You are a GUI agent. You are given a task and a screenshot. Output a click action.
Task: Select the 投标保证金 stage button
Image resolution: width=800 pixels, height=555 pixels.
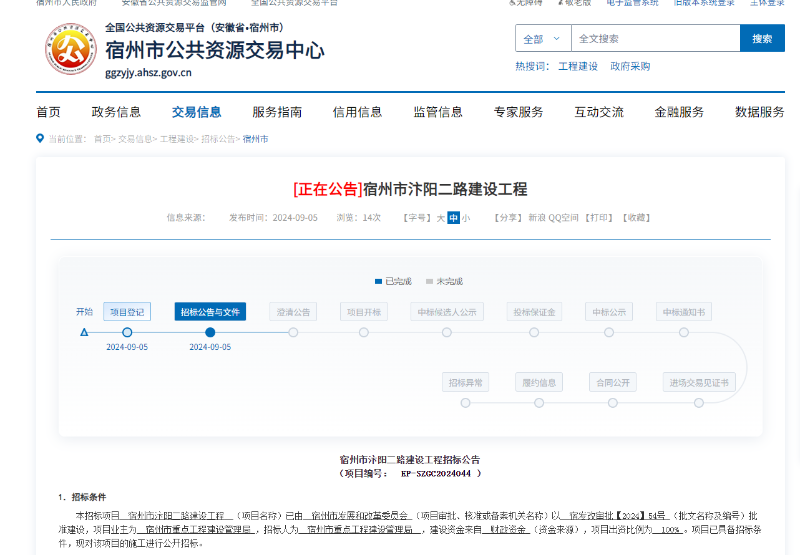click(534, 312)
